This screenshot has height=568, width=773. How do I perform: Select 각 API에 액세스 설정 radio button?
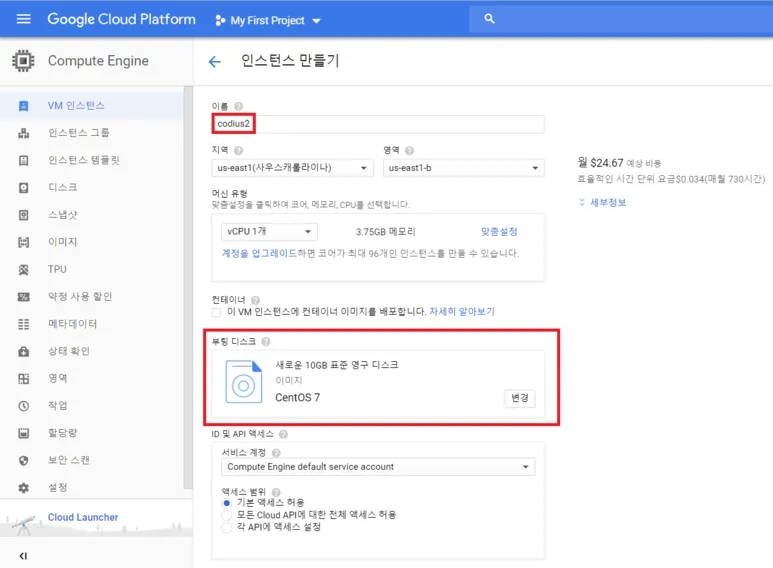click(x=226, y=528)
